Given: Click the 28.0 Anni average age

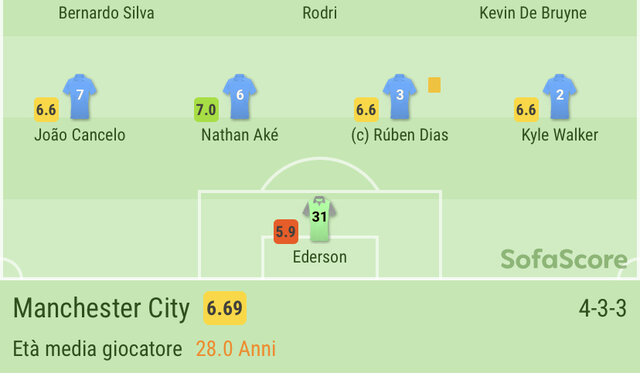Looking at the screenshot, I should (x=236, y=349).
